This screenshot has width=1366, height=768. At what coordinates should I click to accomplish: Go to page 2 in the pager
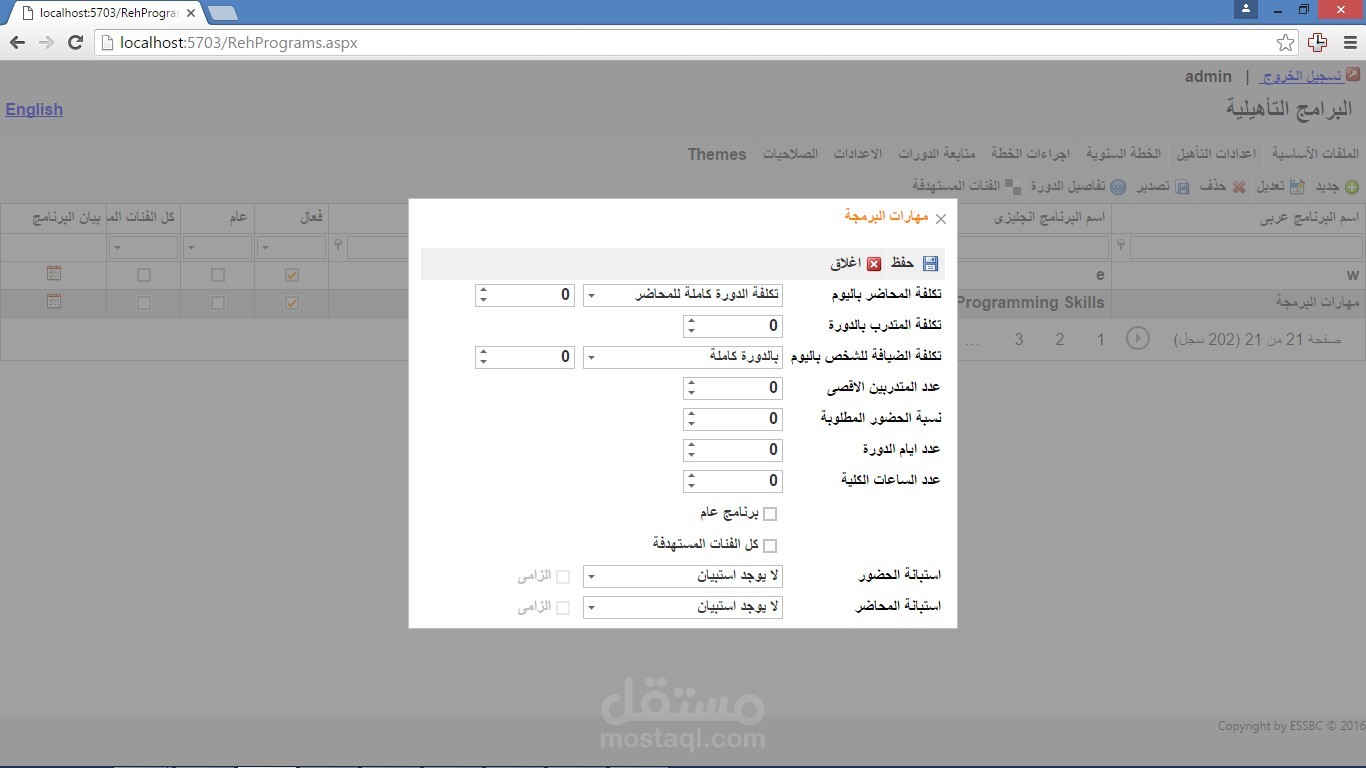[1060, 339]
